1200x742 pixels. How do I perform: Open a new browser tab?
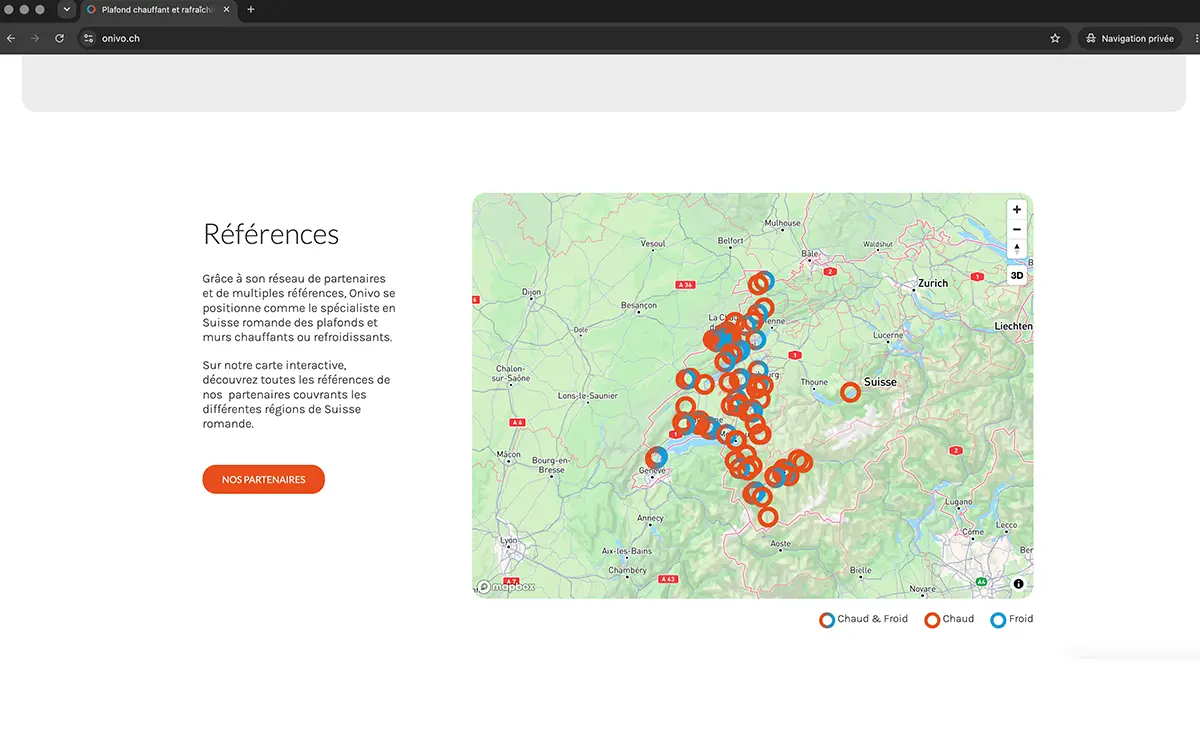click(x=250, y=9)
